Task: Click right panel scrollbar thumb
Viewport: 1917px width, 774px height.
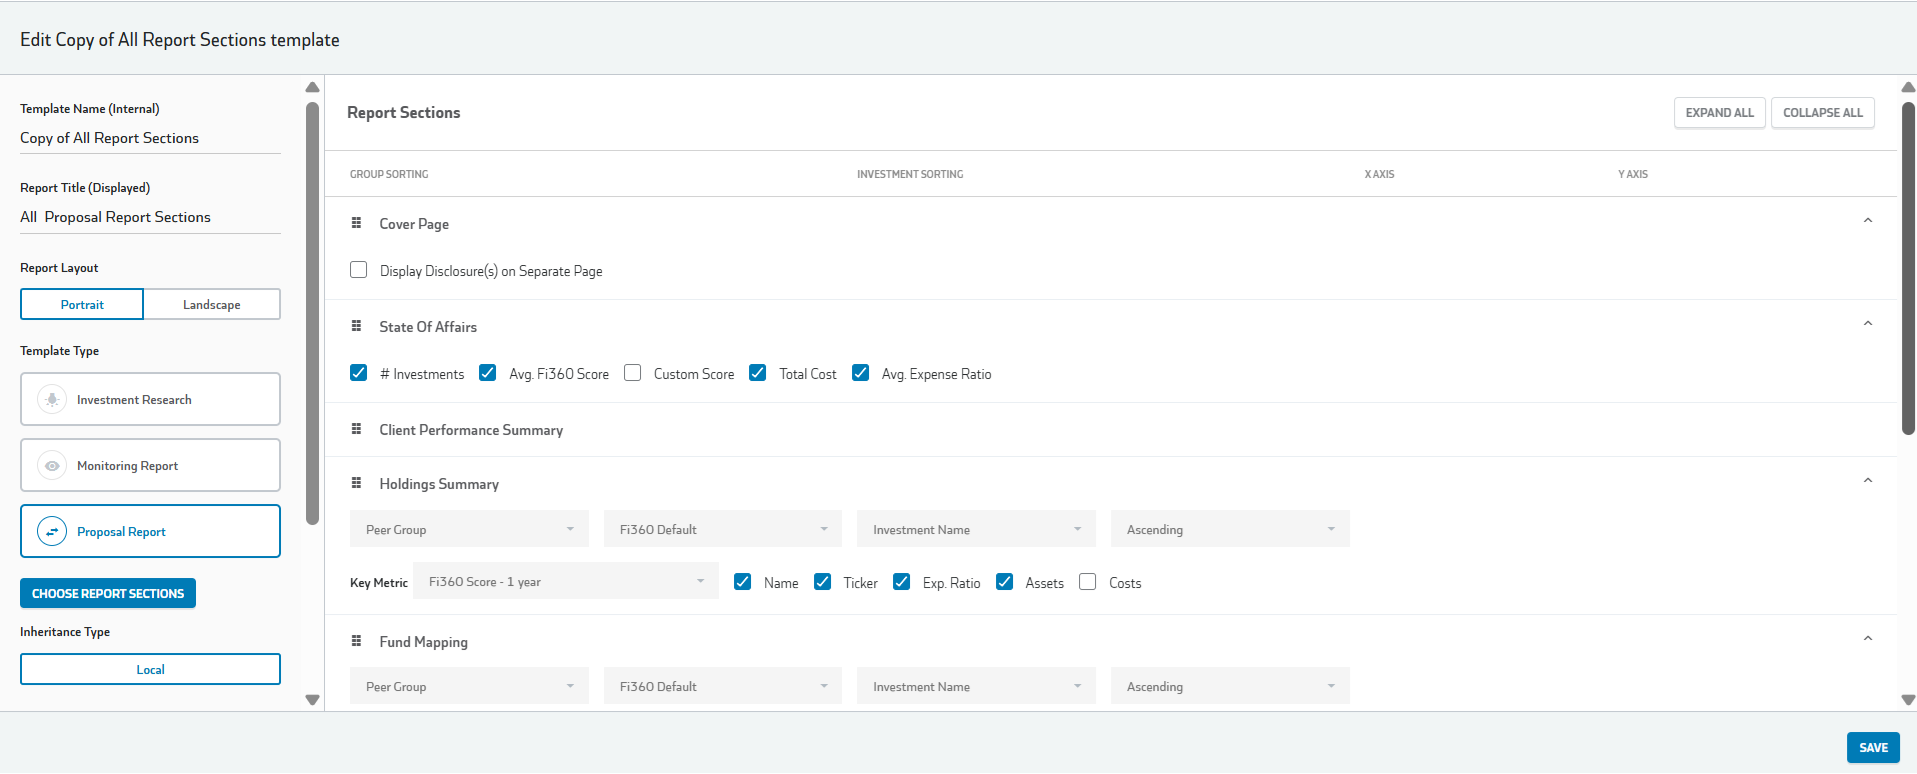Action: 1908,268
